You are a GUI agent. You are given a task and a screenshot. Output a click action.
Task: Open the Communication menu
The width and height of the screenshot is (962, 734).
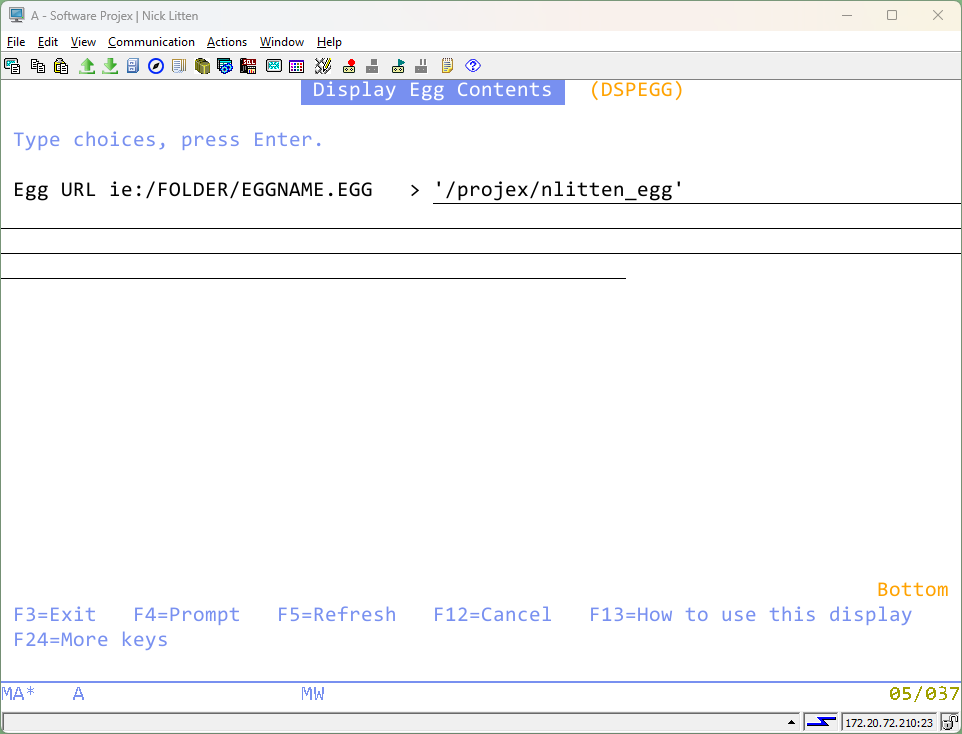pos(151,42)
